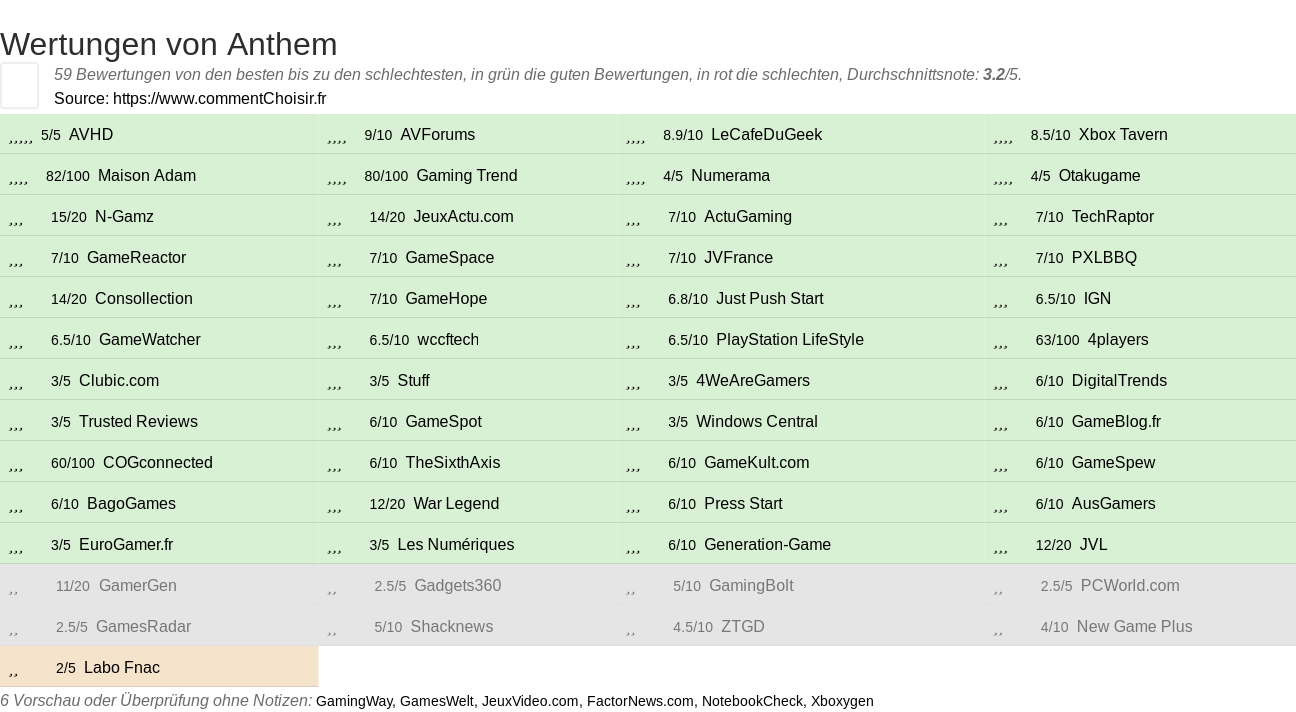Image resolution: width=1296 pixels, height=712 pixels.
Task: Open Numerama review link
Action: [731, 176]
